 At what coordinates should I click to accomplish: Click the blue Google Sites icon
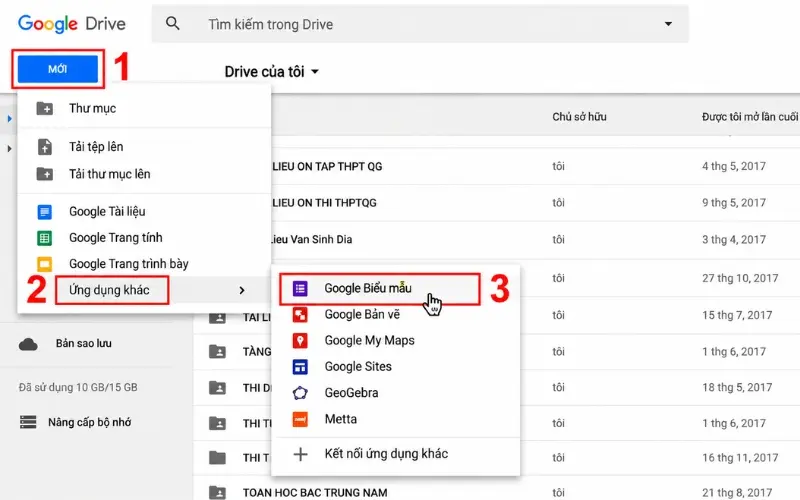point(300,367)
